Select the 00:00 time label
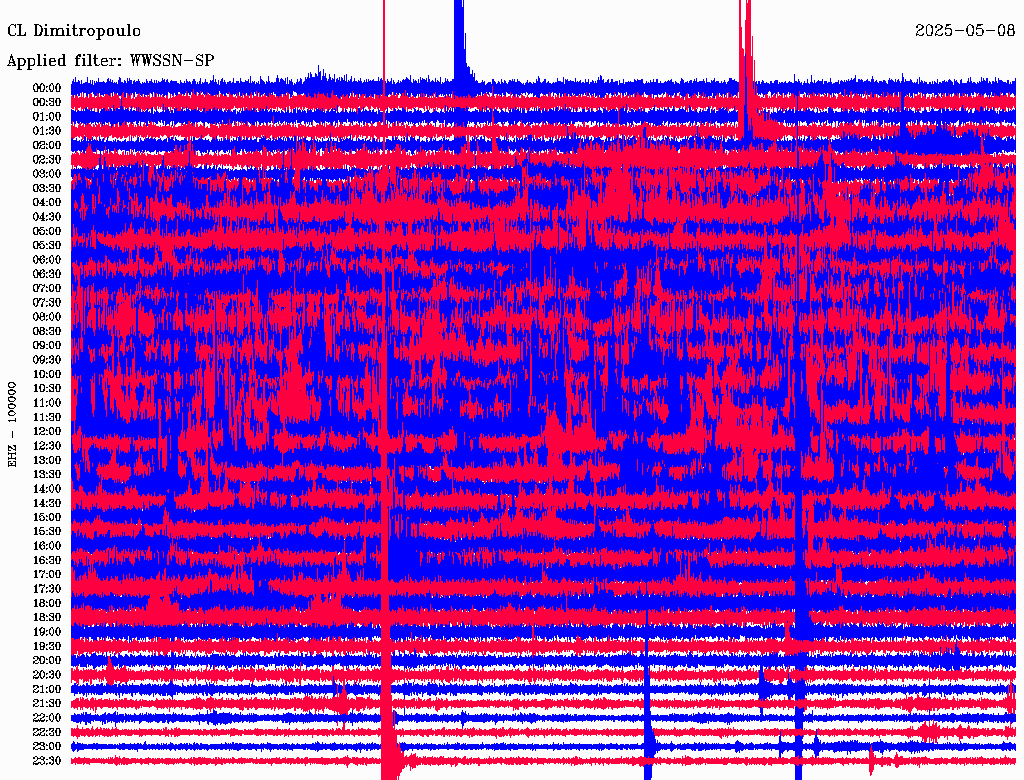Screen dimensions: 1024x780 click(x=47, y=88)
